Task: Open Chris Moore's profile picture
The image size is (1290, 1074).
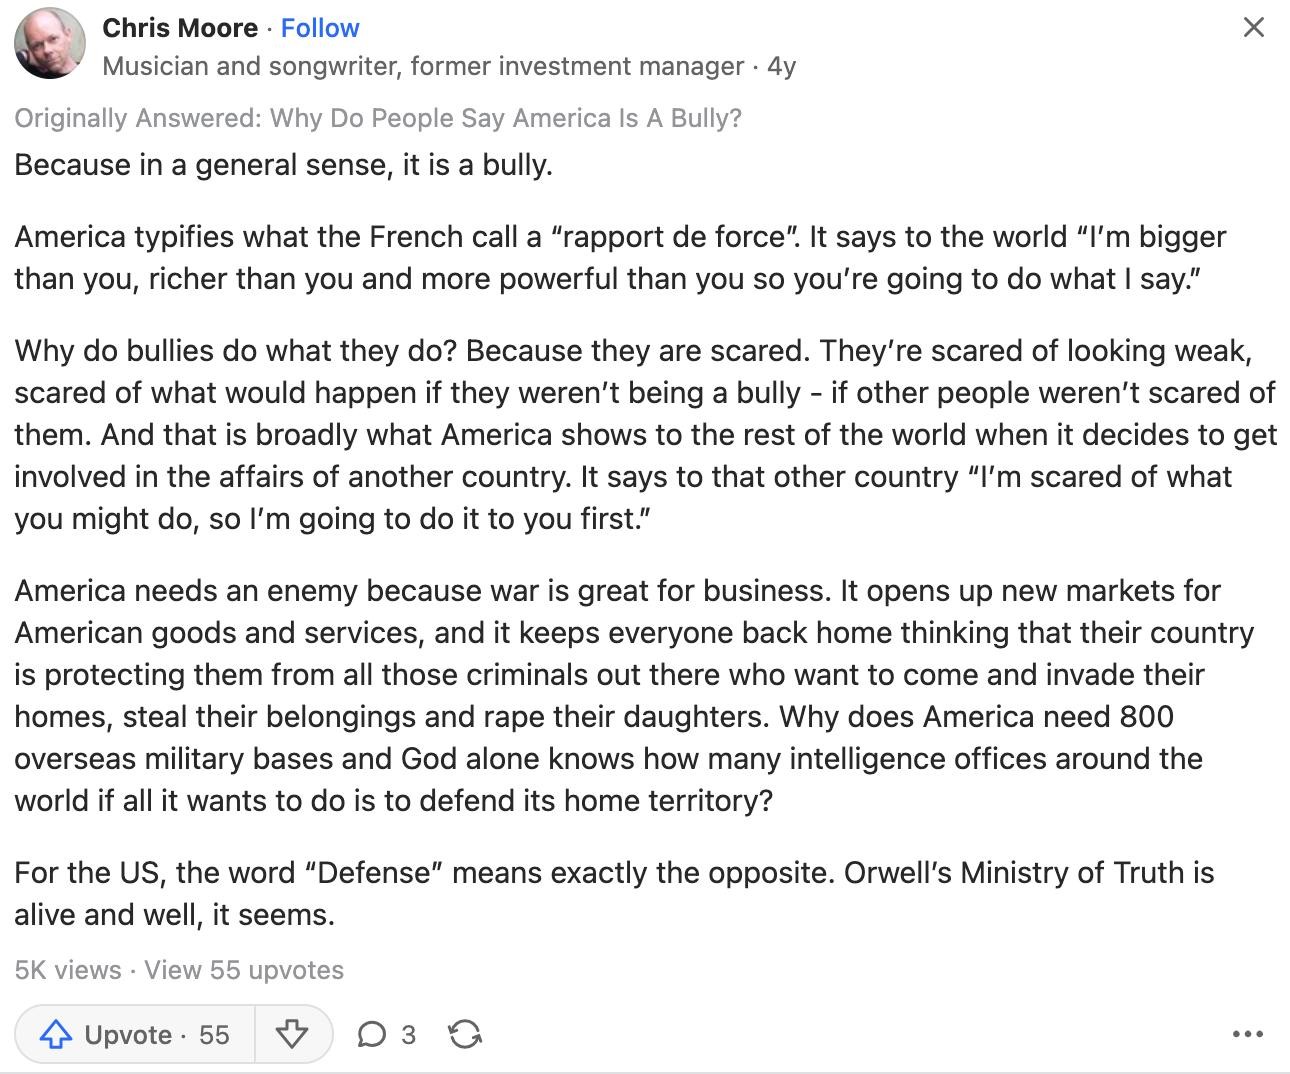Action: coord(50,43)
